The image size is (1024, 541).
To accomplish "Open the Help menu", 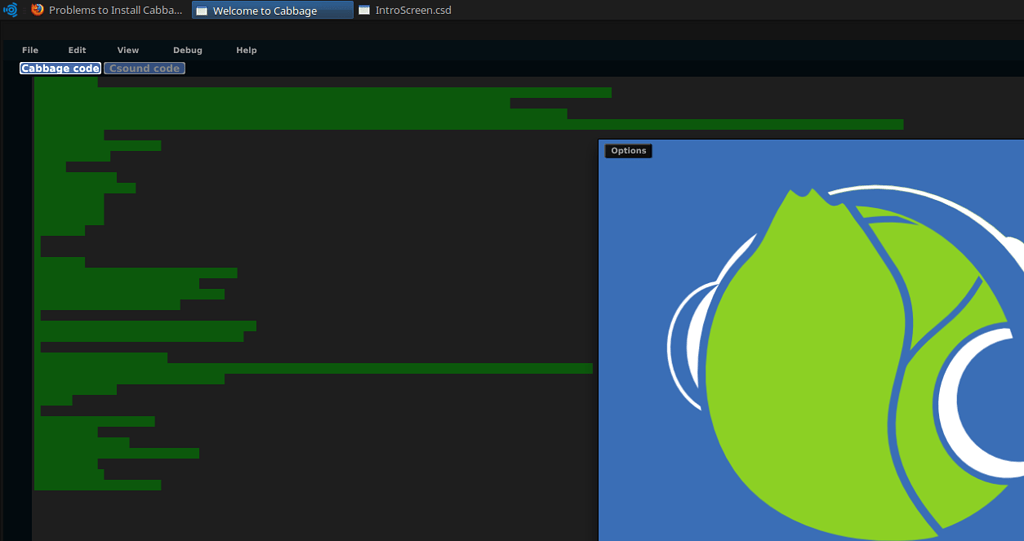I will 246,50.
